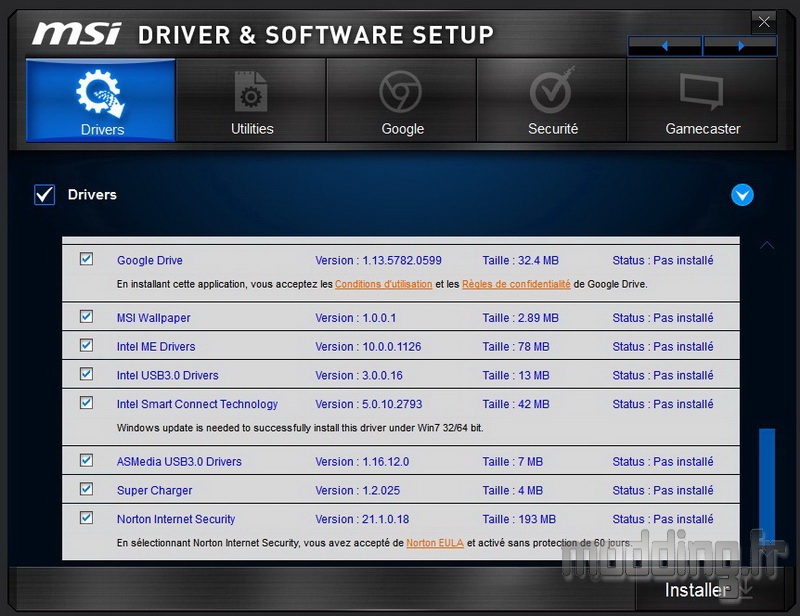Toggle the ASMedia USB3.0 Drivers checkbox
800x616 pixels.
[x=86, y=461]
